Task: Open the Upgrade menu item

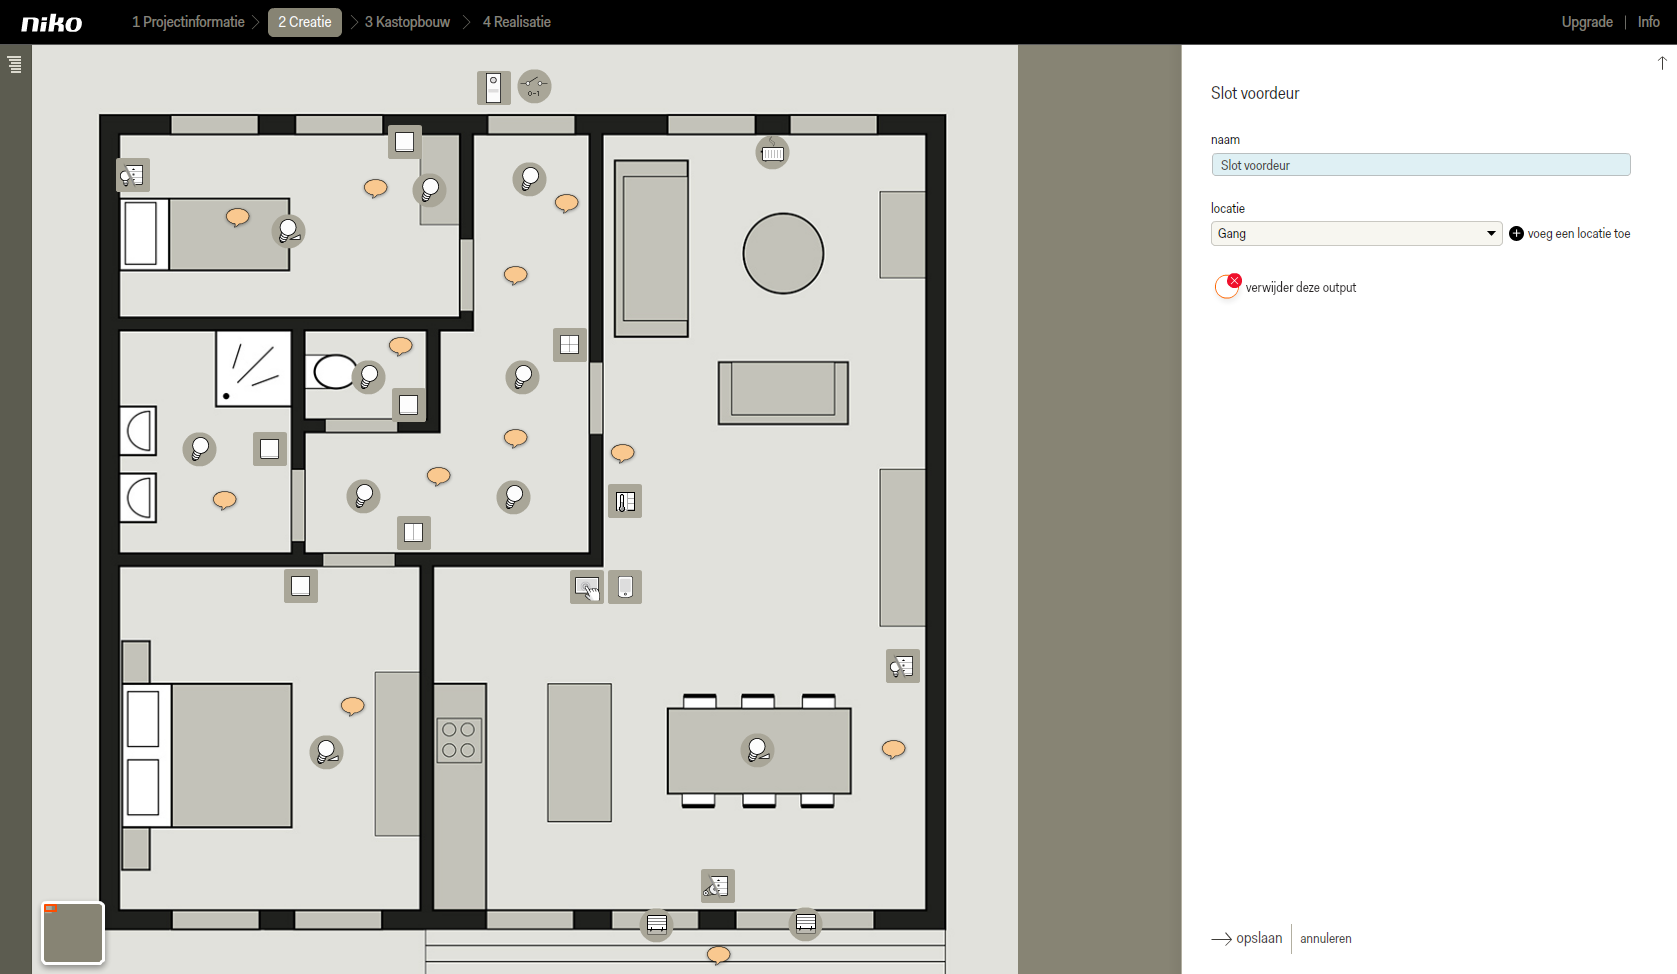Action: [x=1587, y=22]
